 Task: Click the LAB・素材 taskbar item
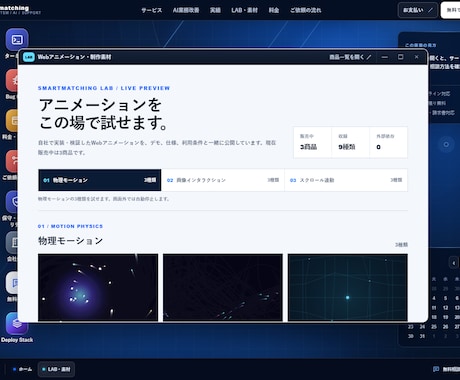(x=56, y=369)
